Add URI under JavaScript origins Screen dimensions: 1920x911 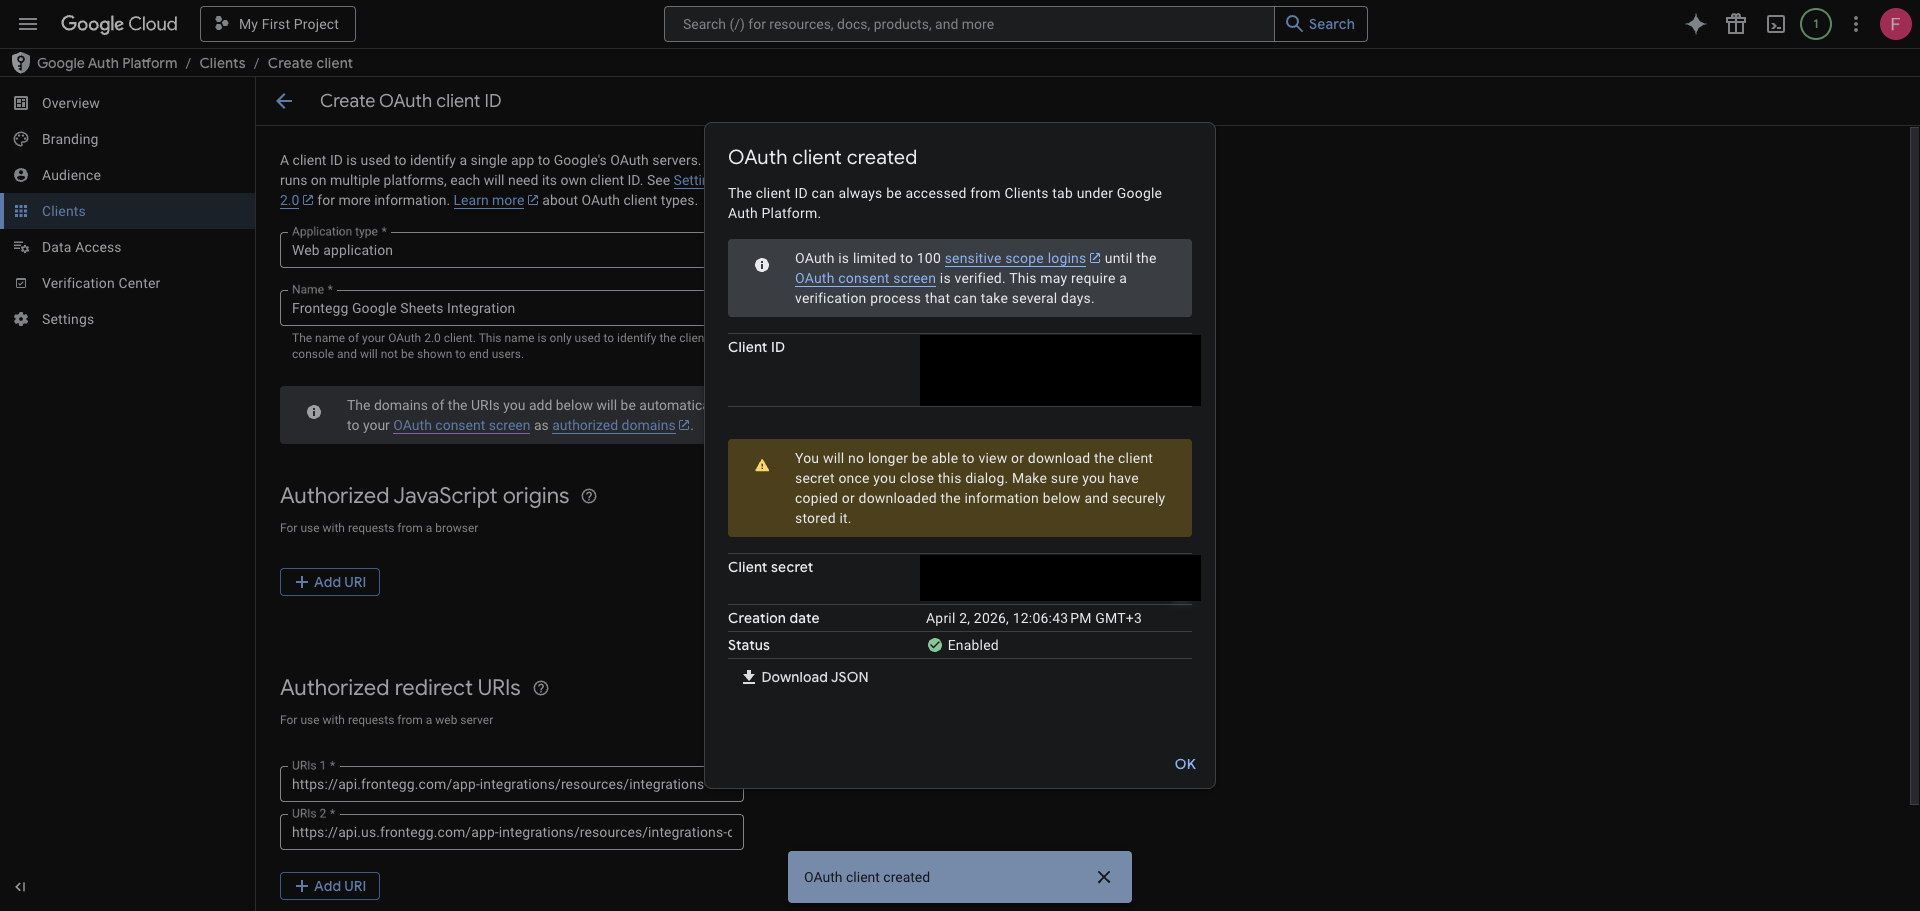coord(330,582)
